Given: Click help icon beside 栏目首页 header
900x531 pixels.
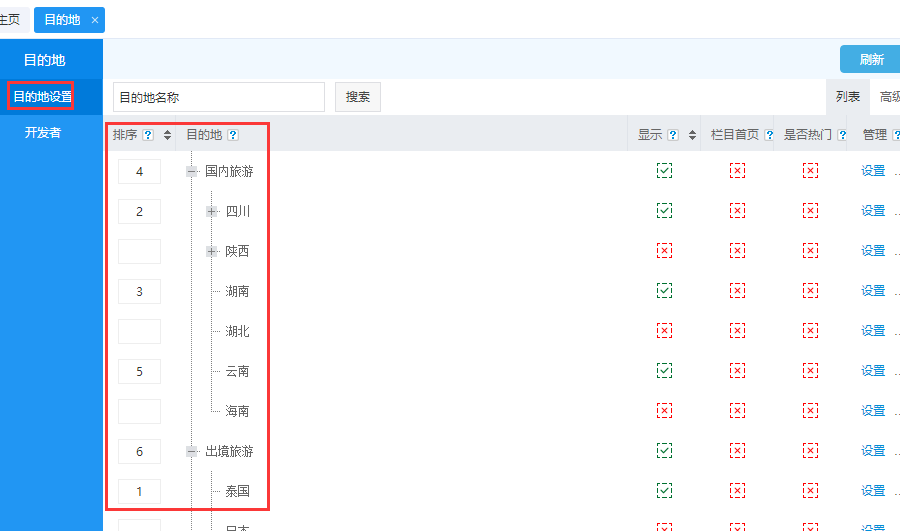Looking at the screenshot, I should pos(770,135).
